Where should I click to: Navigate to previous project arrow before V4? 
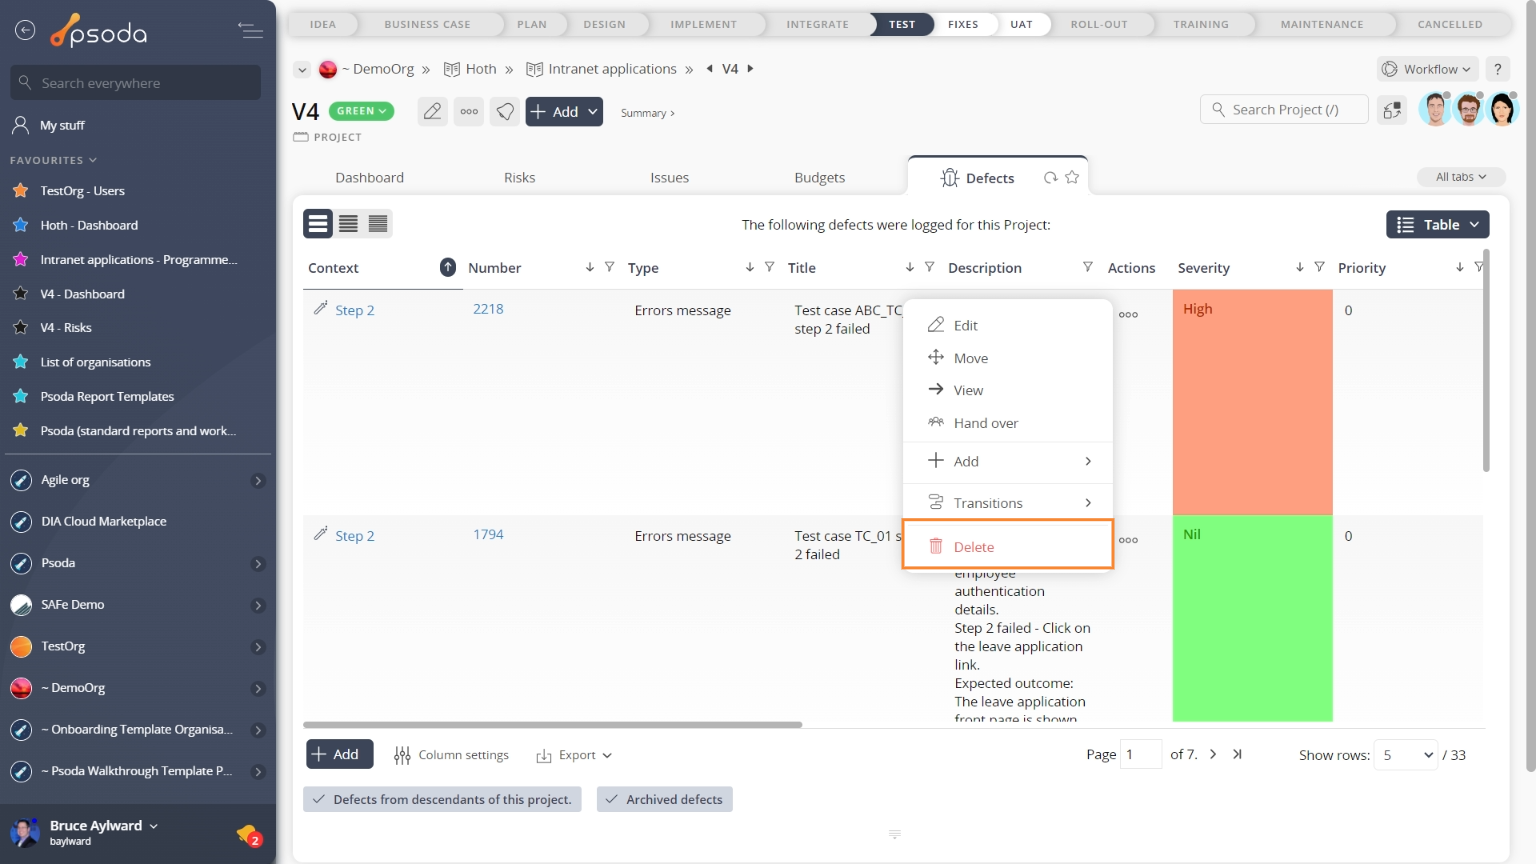709,69
